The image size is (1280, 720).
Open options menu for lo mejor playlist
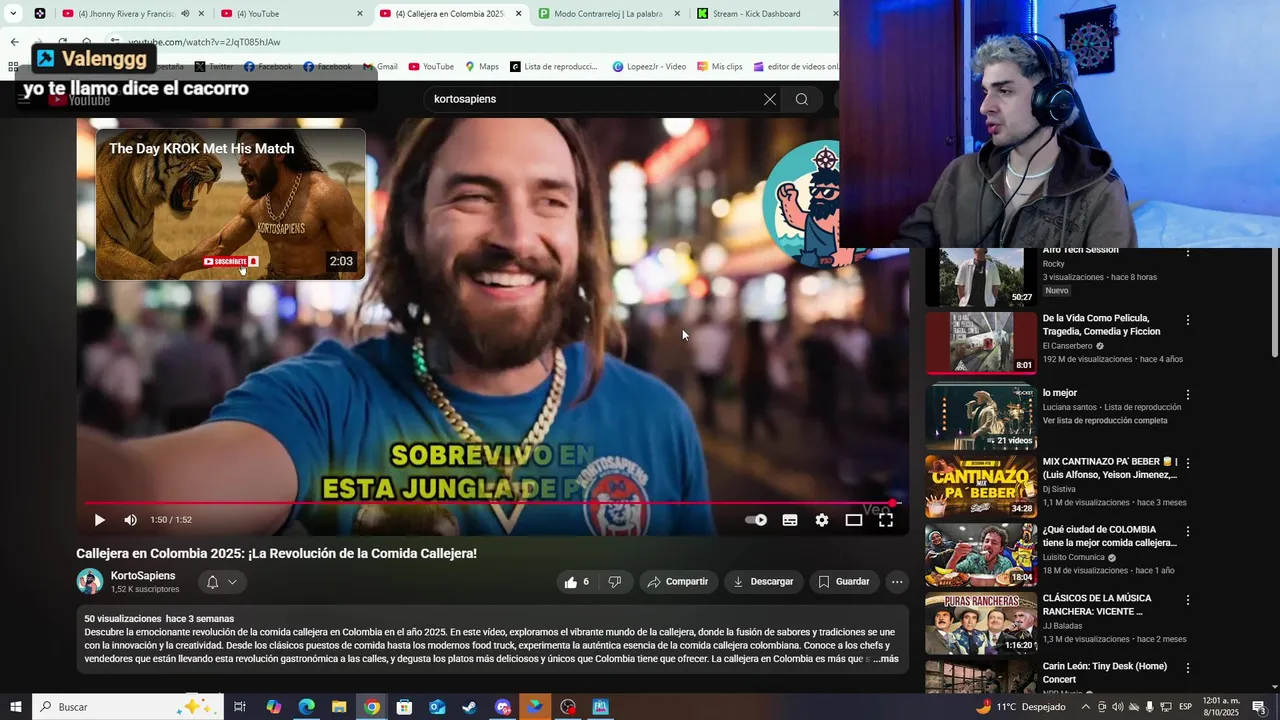click(x=1188, y=394)
